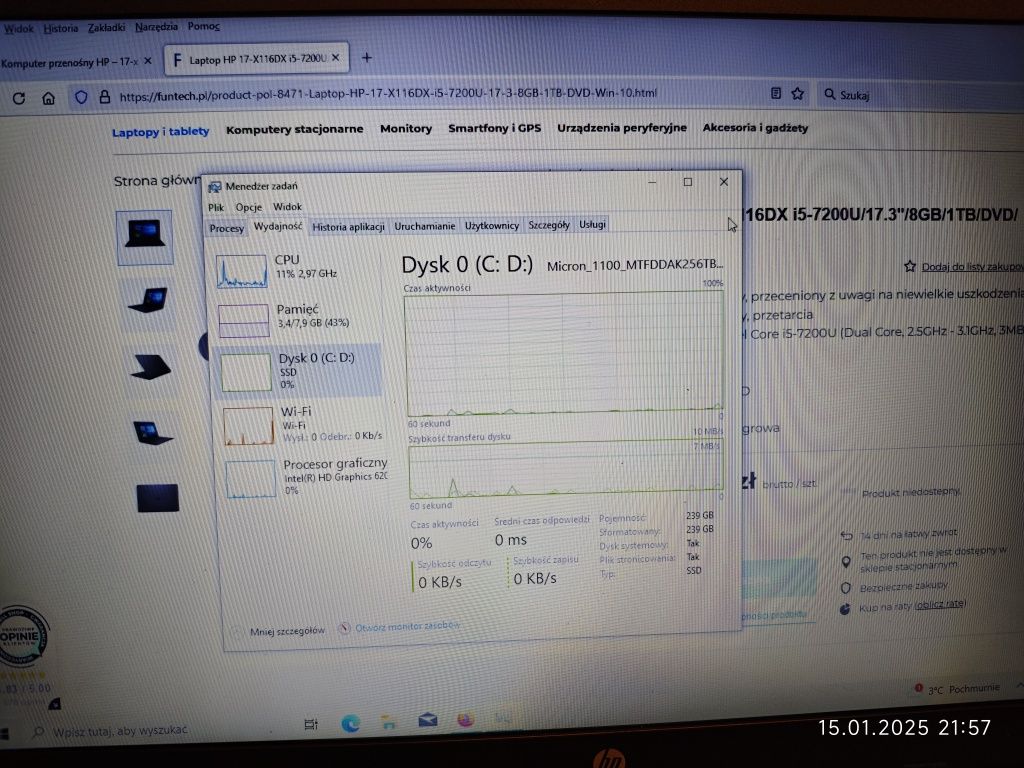Click oblicz ratę link

pos(939,604)
